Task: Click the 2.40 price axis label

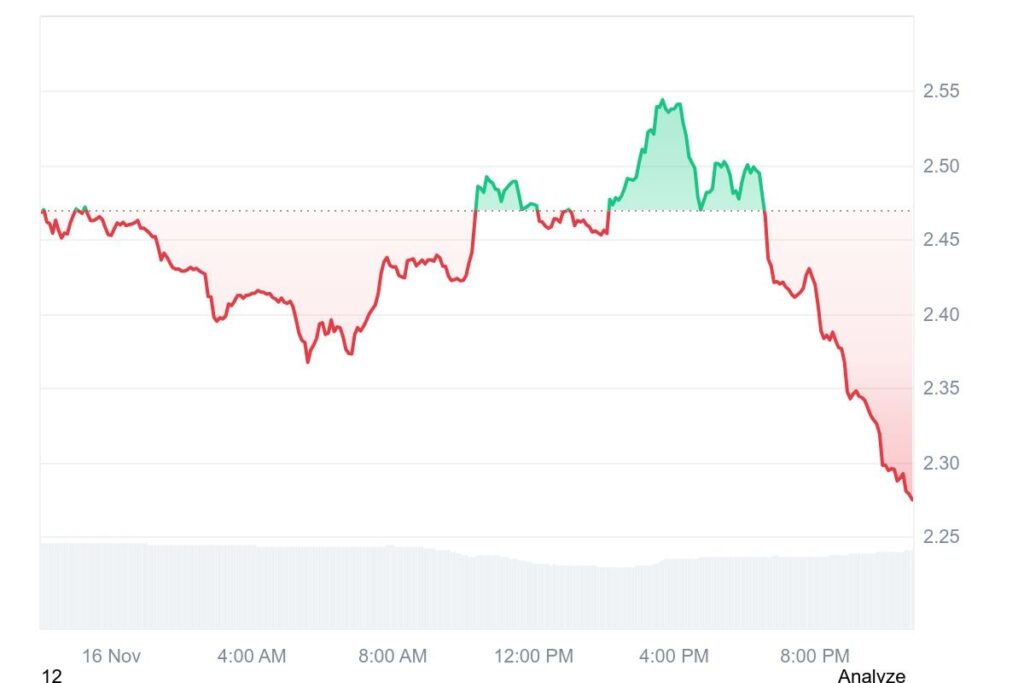Action: tap(941, 314)
